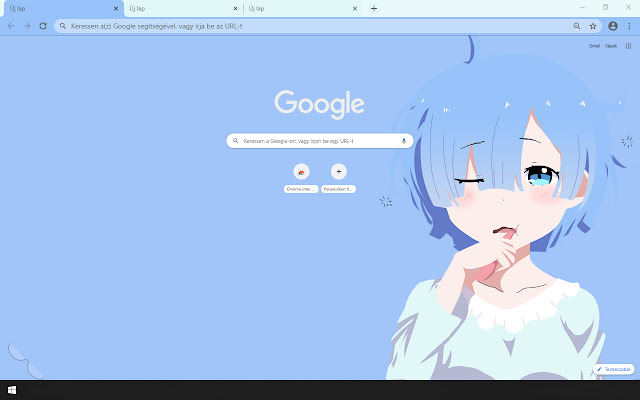Open the Képek images link

click(611, 46)
